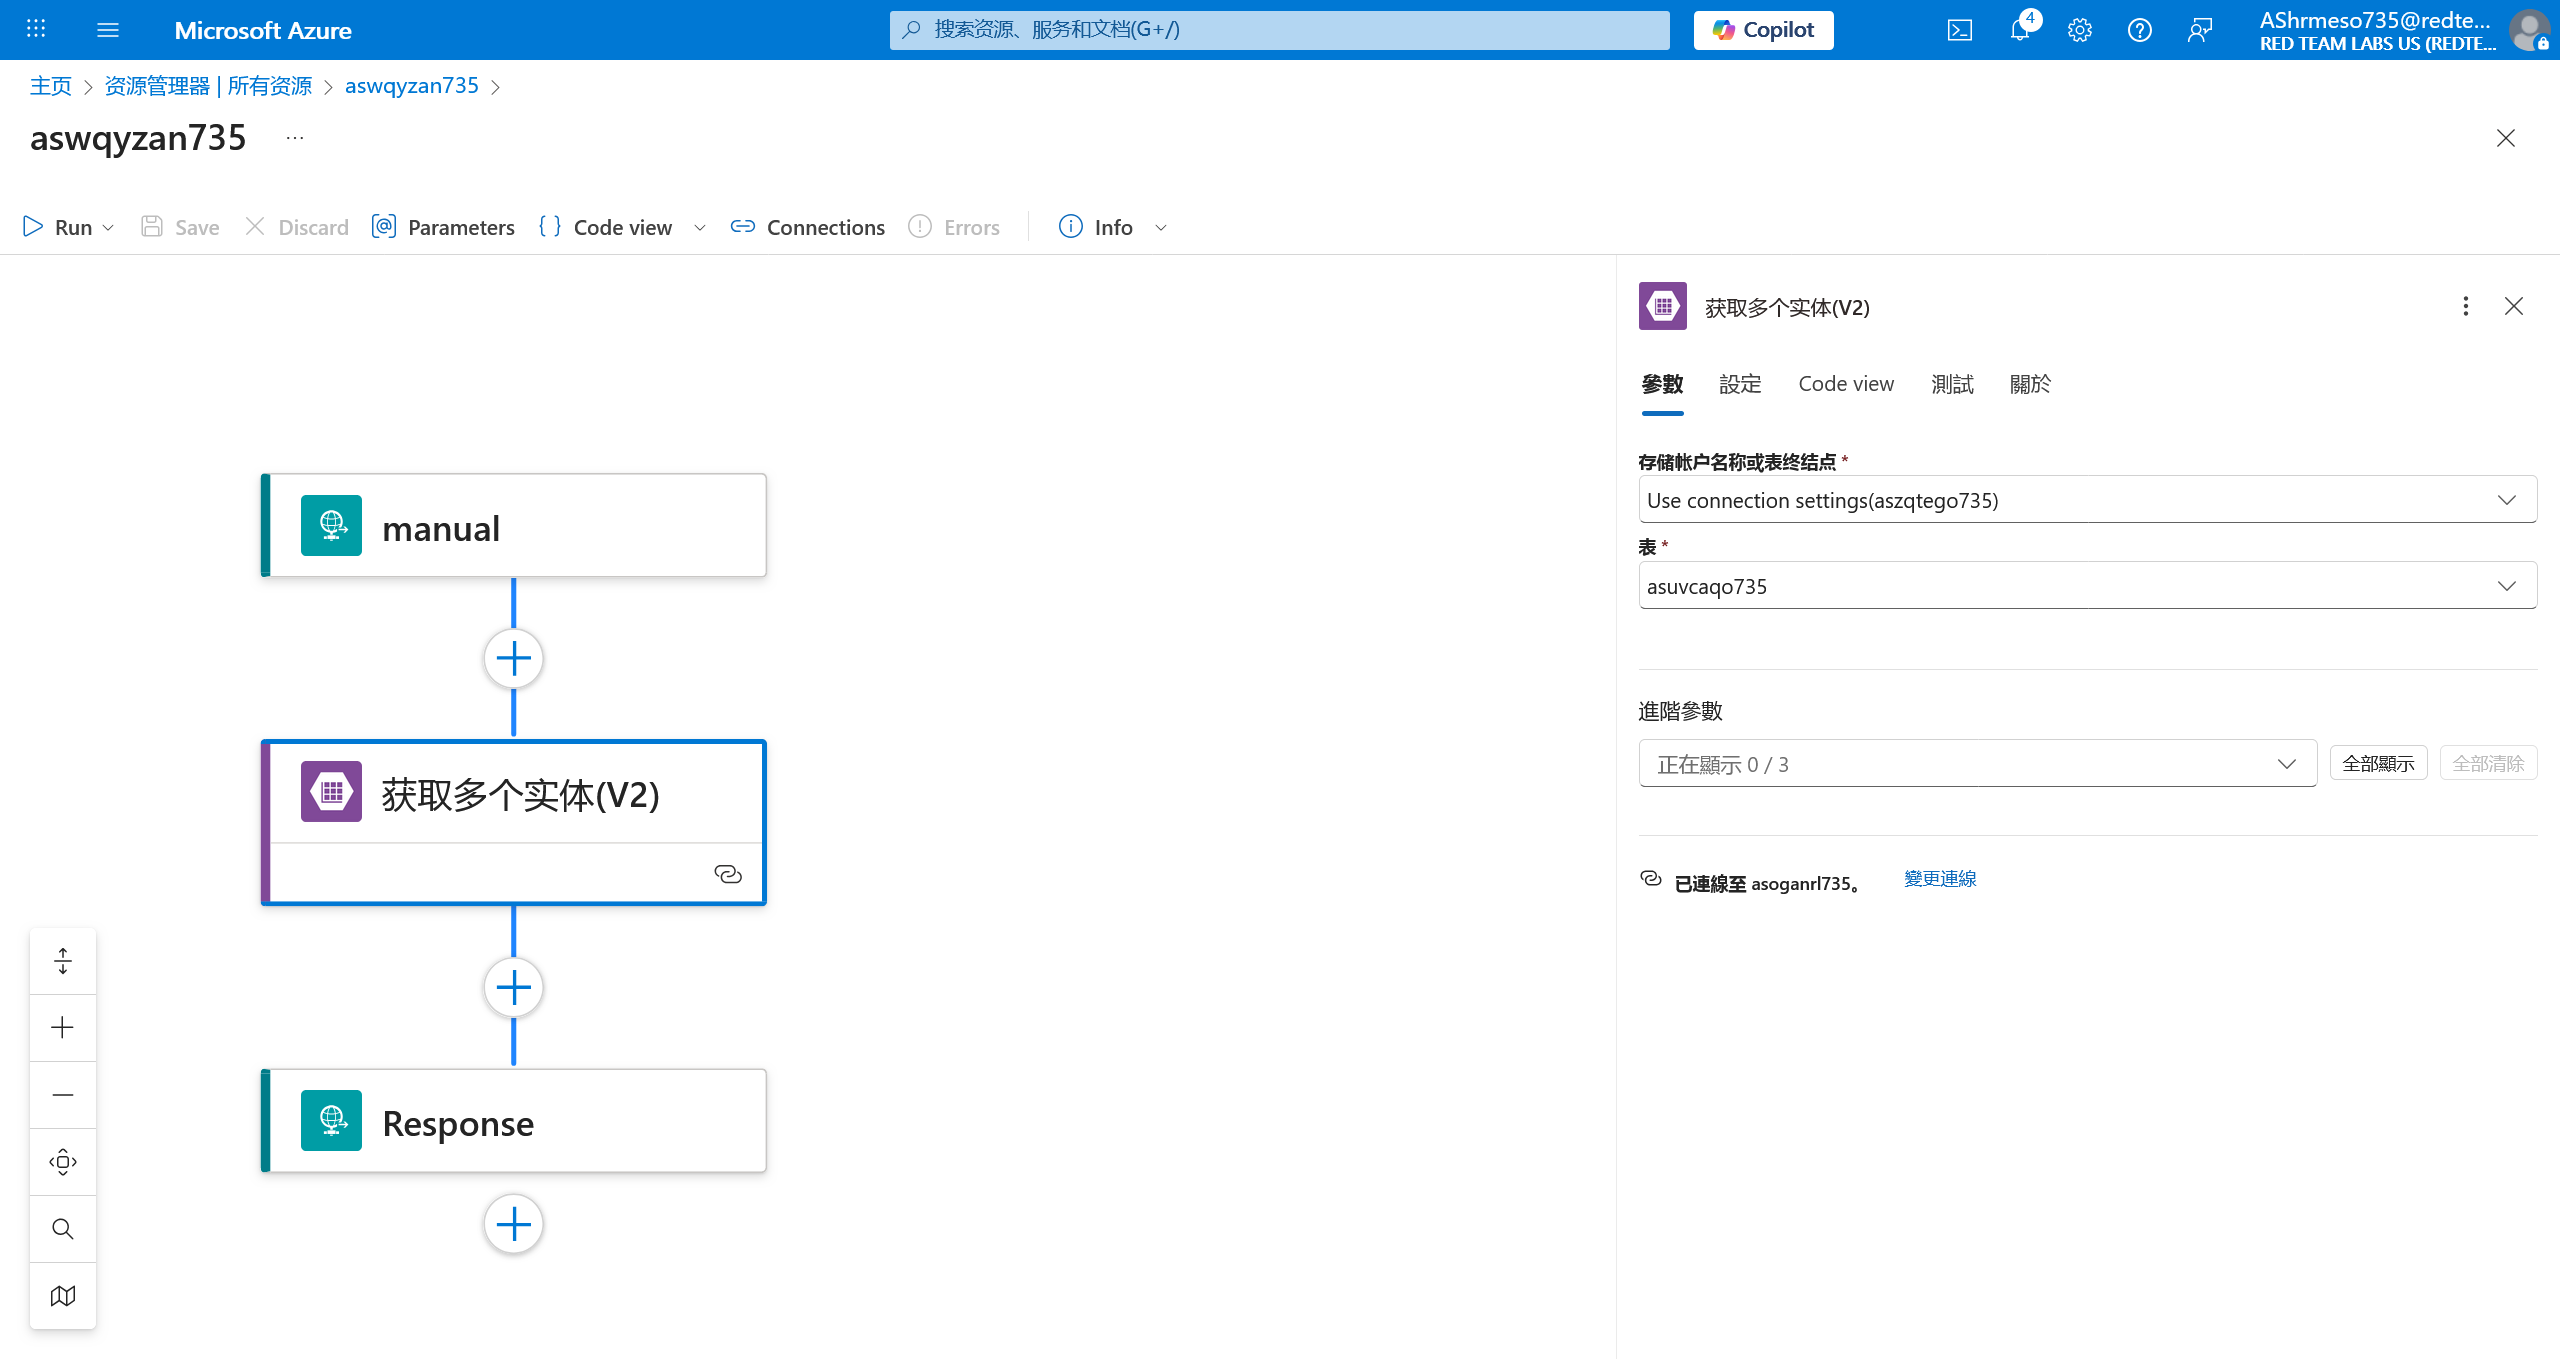The height and width of the screenshot is (1359, 2560).
Task: Open the Parameters toolbar item
Action: (443, 228)
